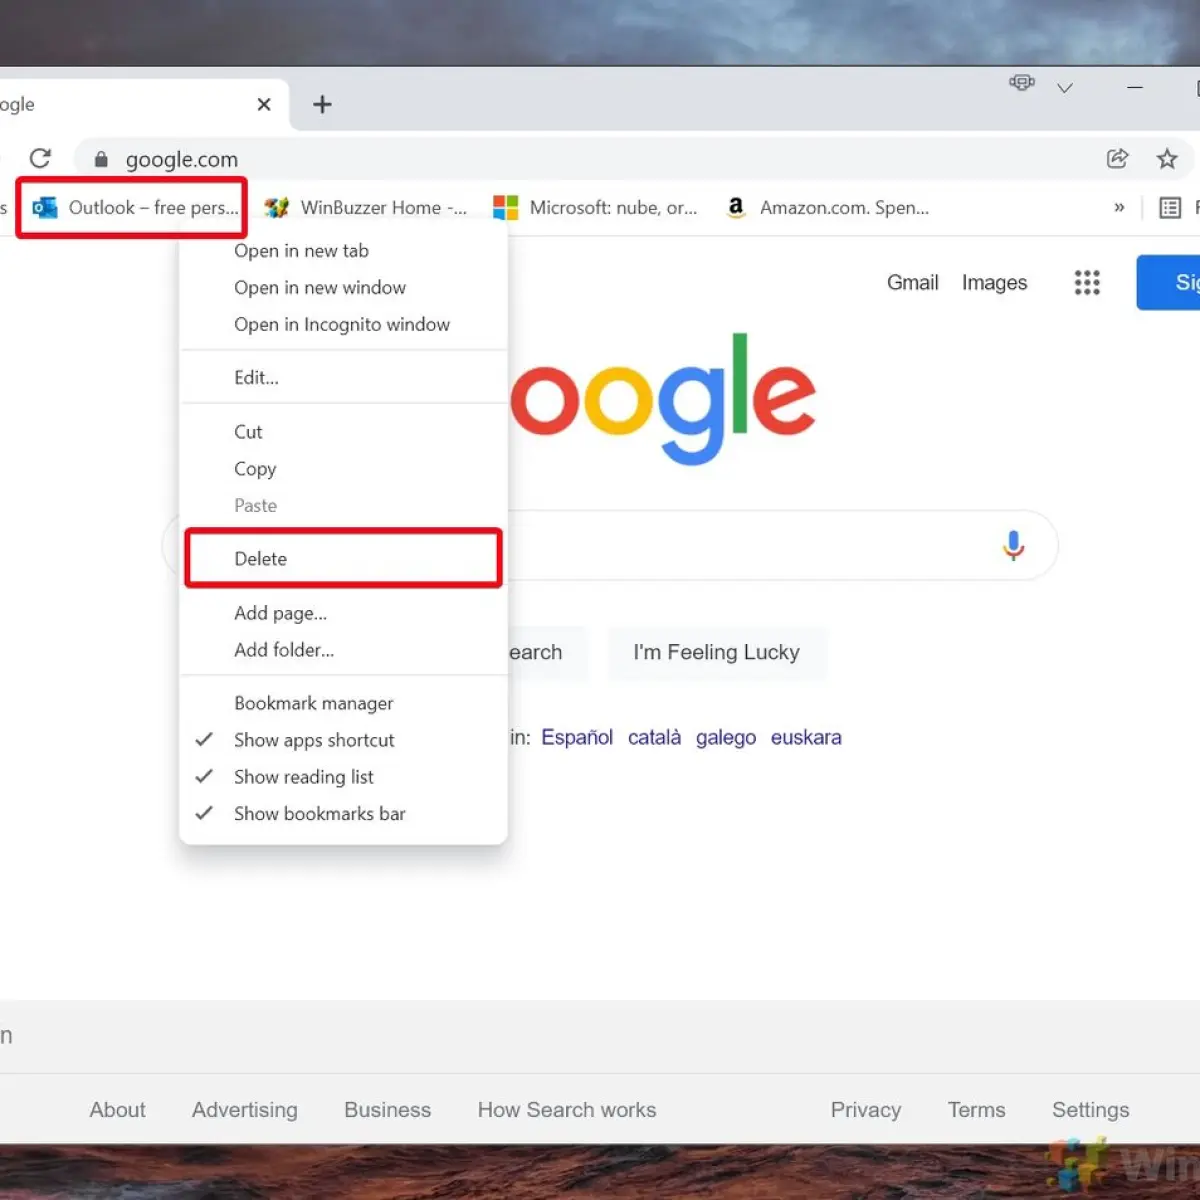Image resolution: width=1200 pixels, height=1200 pixels.
Task: Expand the tab search chevron
Action: point(1065,88)
